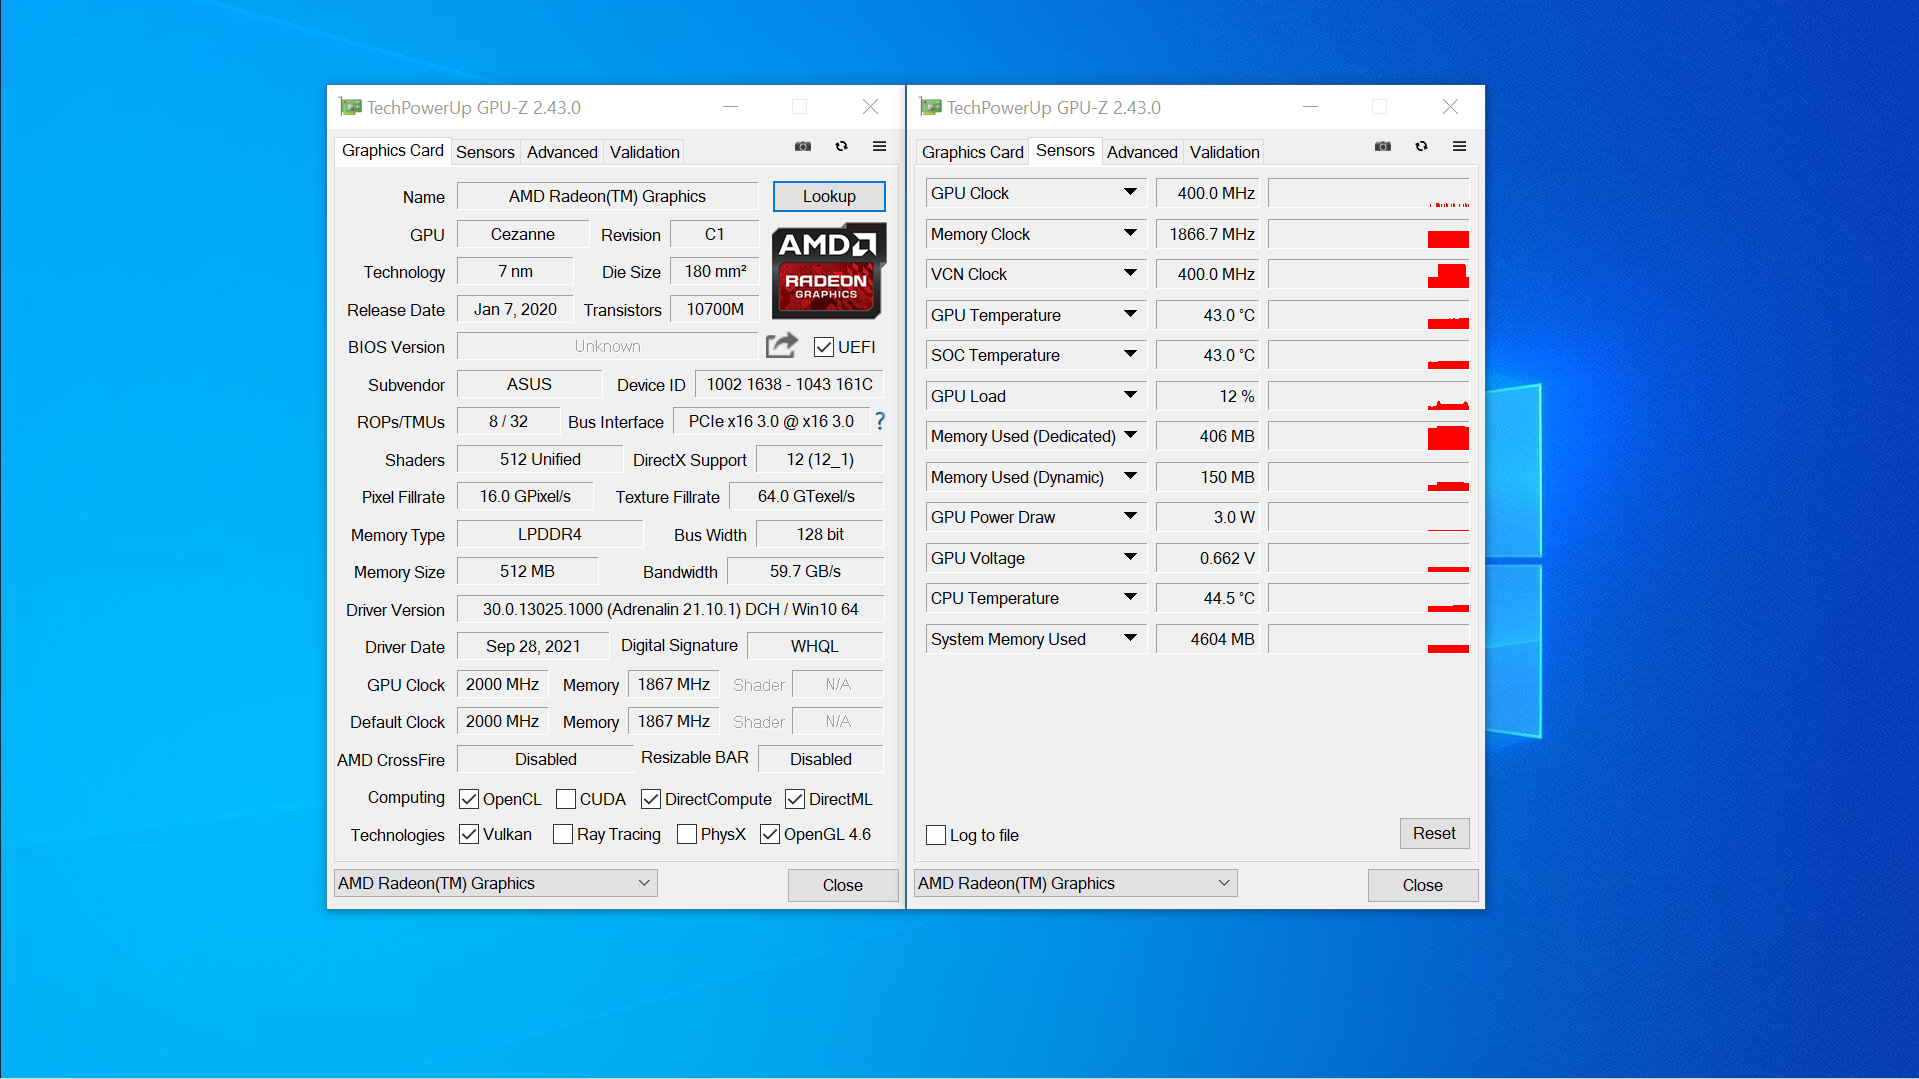Viewport: 1919px width, 1079px height.
Task: Click the Bus Interface question mark icon
Action: point(880,421)
